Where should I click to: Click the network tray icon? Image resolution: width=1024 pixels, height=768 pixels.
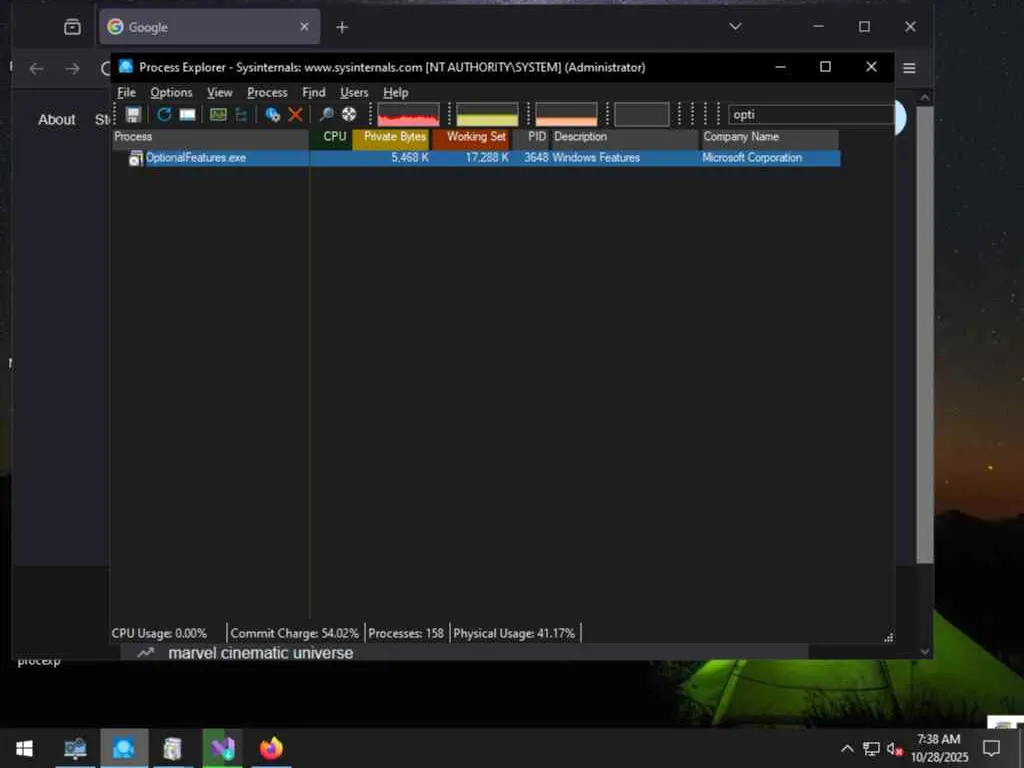click(871, 749)
